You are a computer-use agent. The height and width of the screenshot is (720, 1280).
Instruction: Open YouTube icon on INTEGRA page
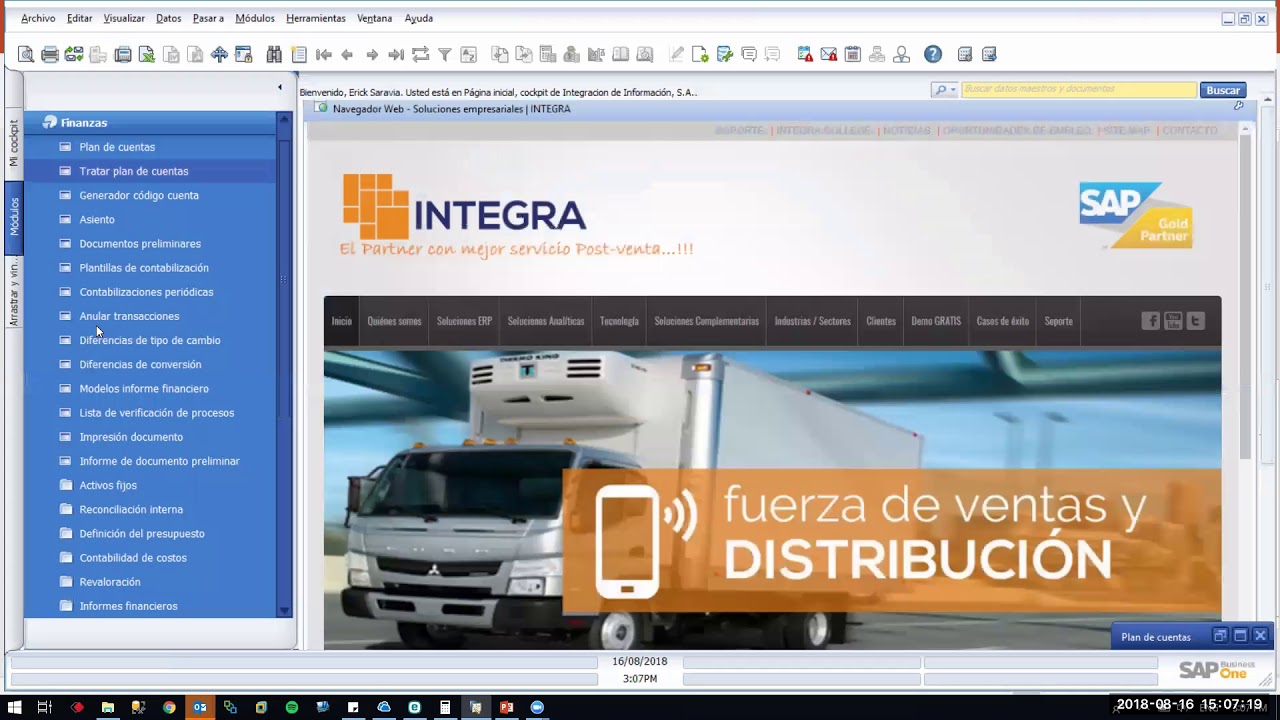point(1173,321)
